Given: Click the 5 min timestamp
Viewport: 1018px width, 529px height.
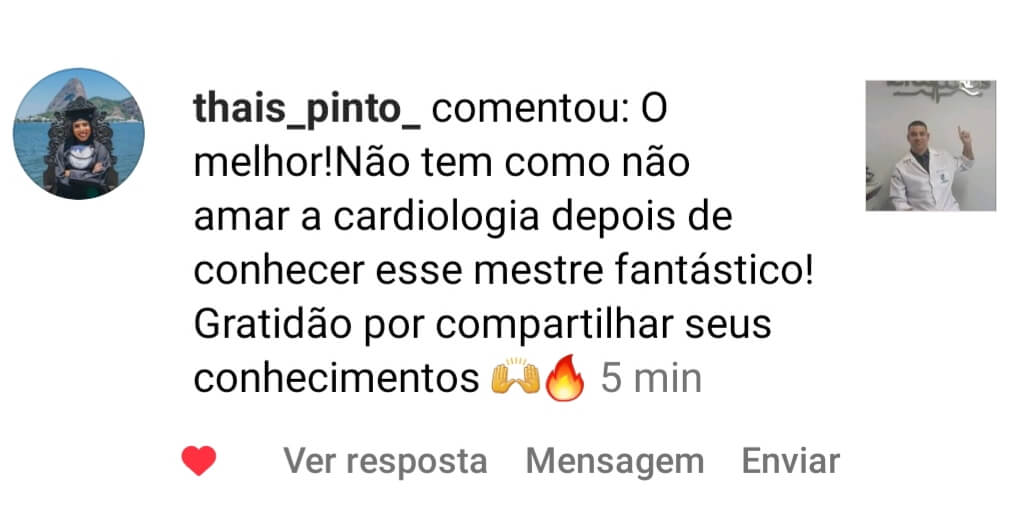Looking at the screenshot, I should click(651, 378).
